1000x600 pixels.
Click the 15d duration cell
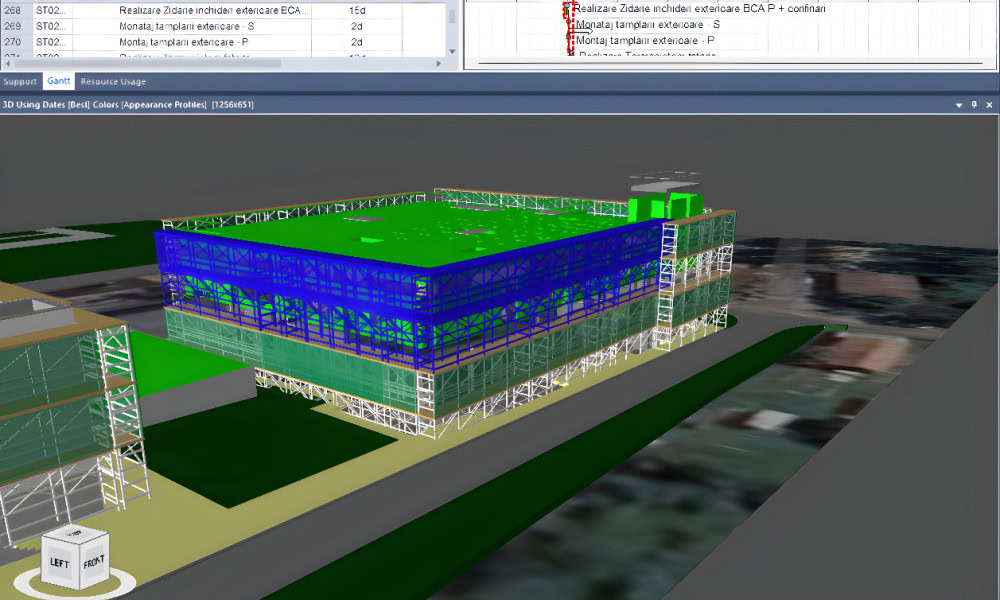[357, 10]
